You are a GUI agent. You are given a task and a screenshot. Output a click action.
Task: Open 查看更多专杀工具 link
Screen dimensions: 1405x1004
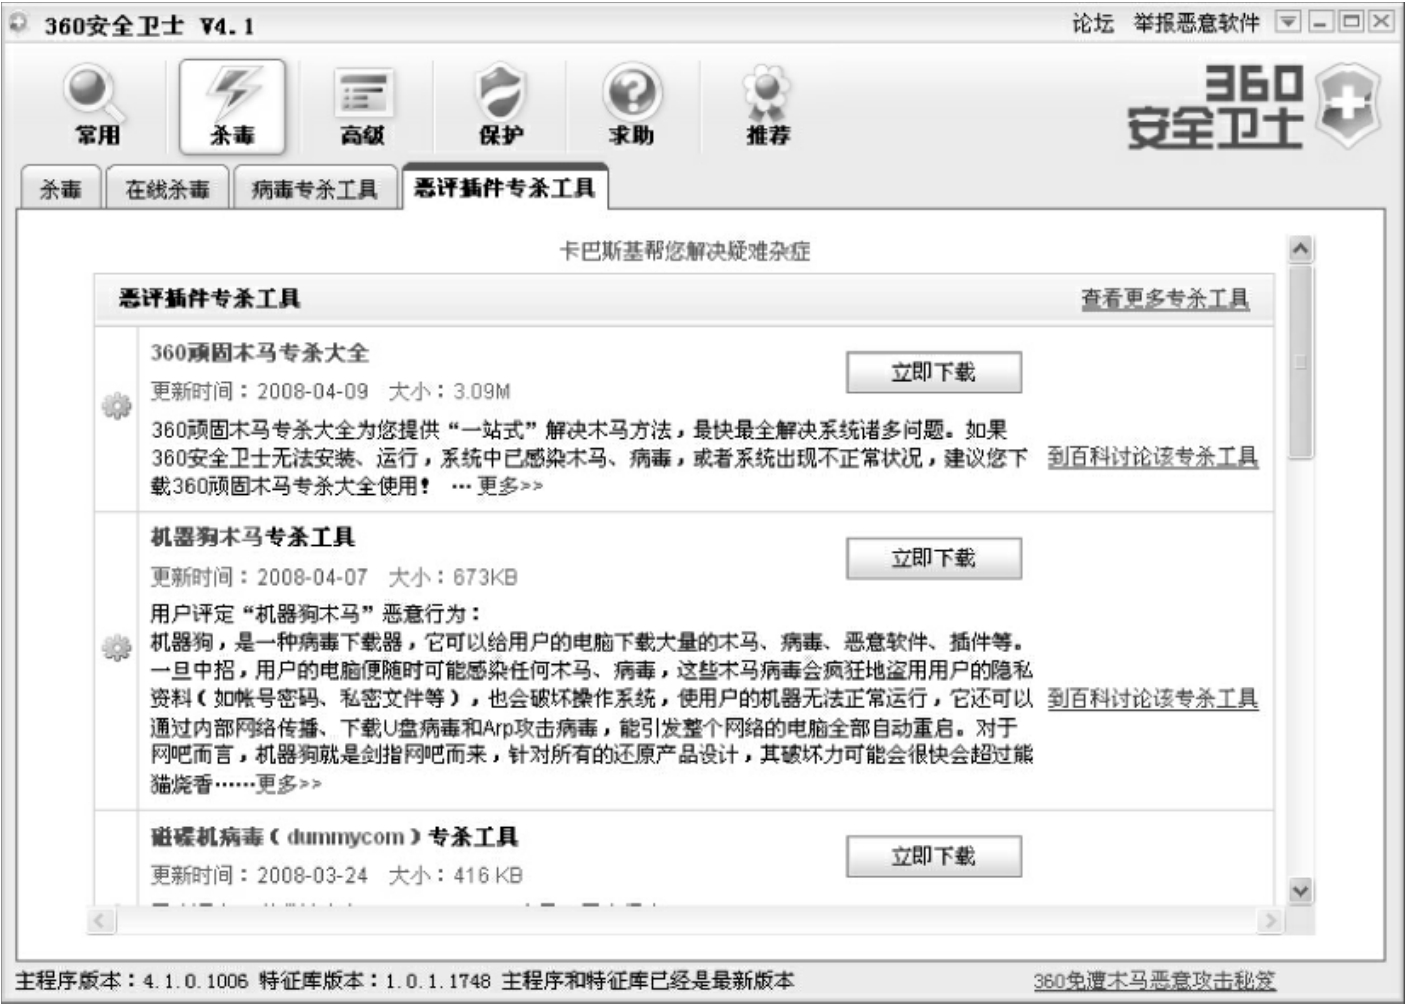tap(1165, 298)
